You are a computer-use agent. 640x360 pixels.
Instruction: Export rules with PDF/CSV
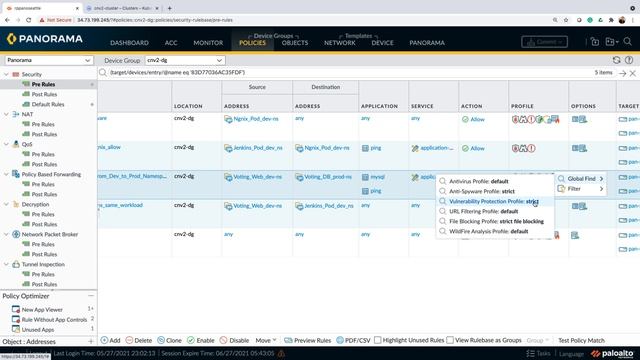pyautogui.click(x=353, y=340)
